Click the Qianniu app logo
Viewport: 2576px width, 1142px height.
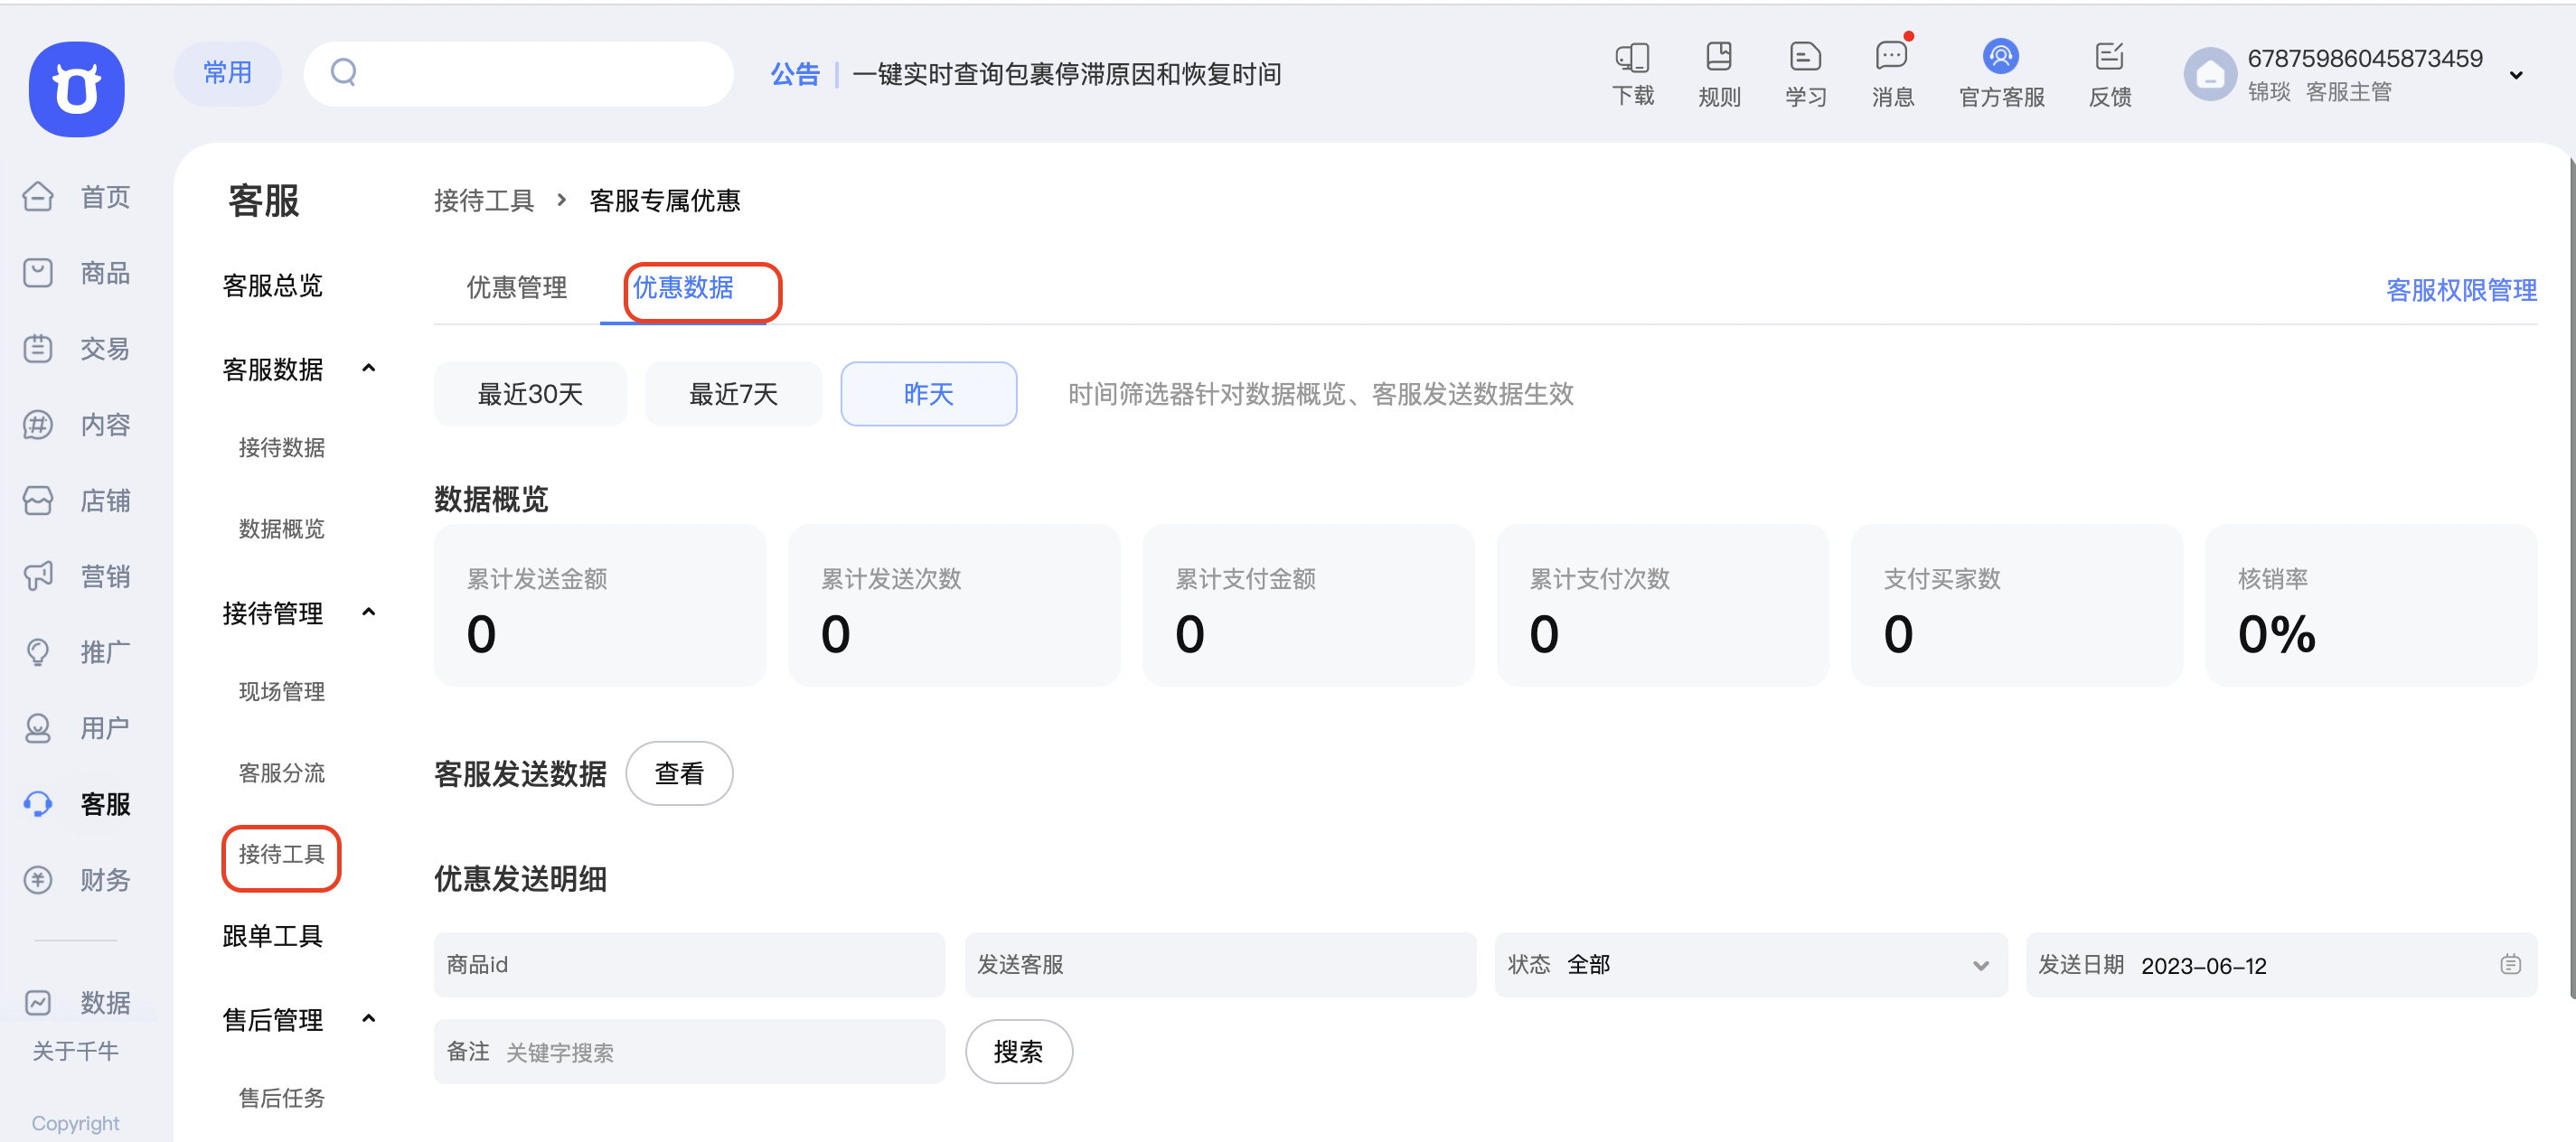coord(77,88)
